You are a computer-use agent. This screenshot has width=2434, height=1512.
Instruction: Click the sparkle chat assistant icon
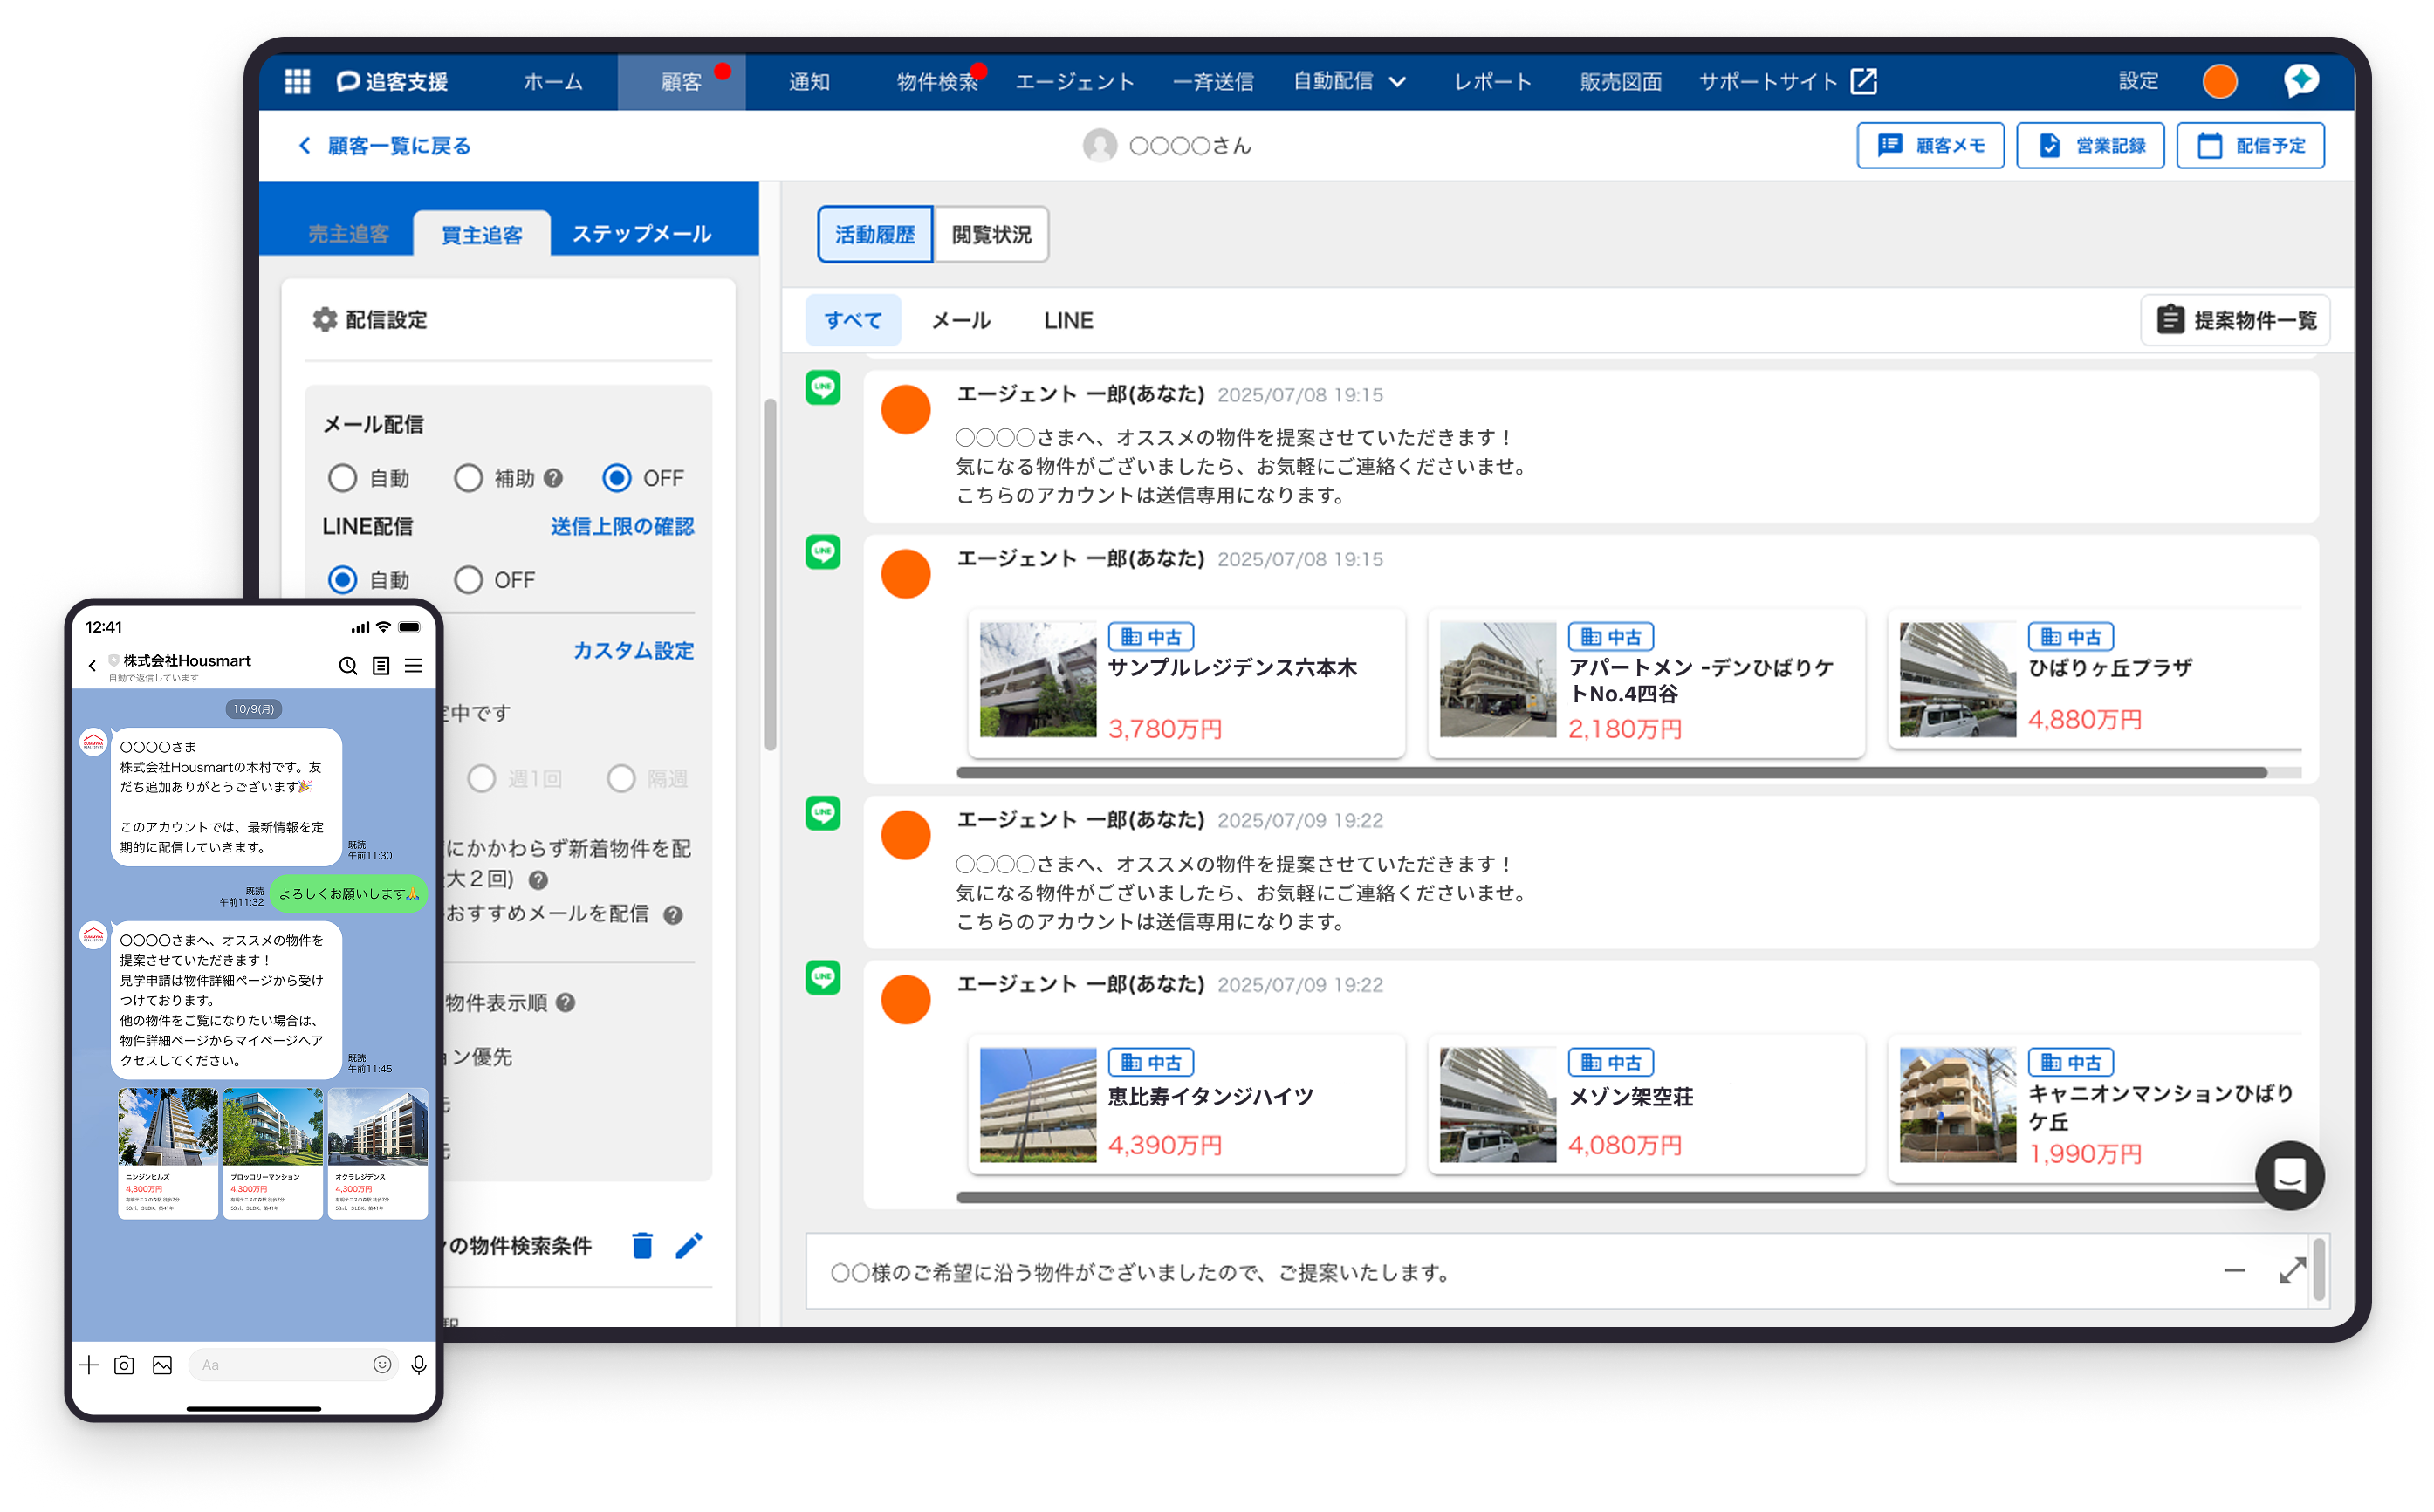pyautogui.click(x=2301, y=80)
